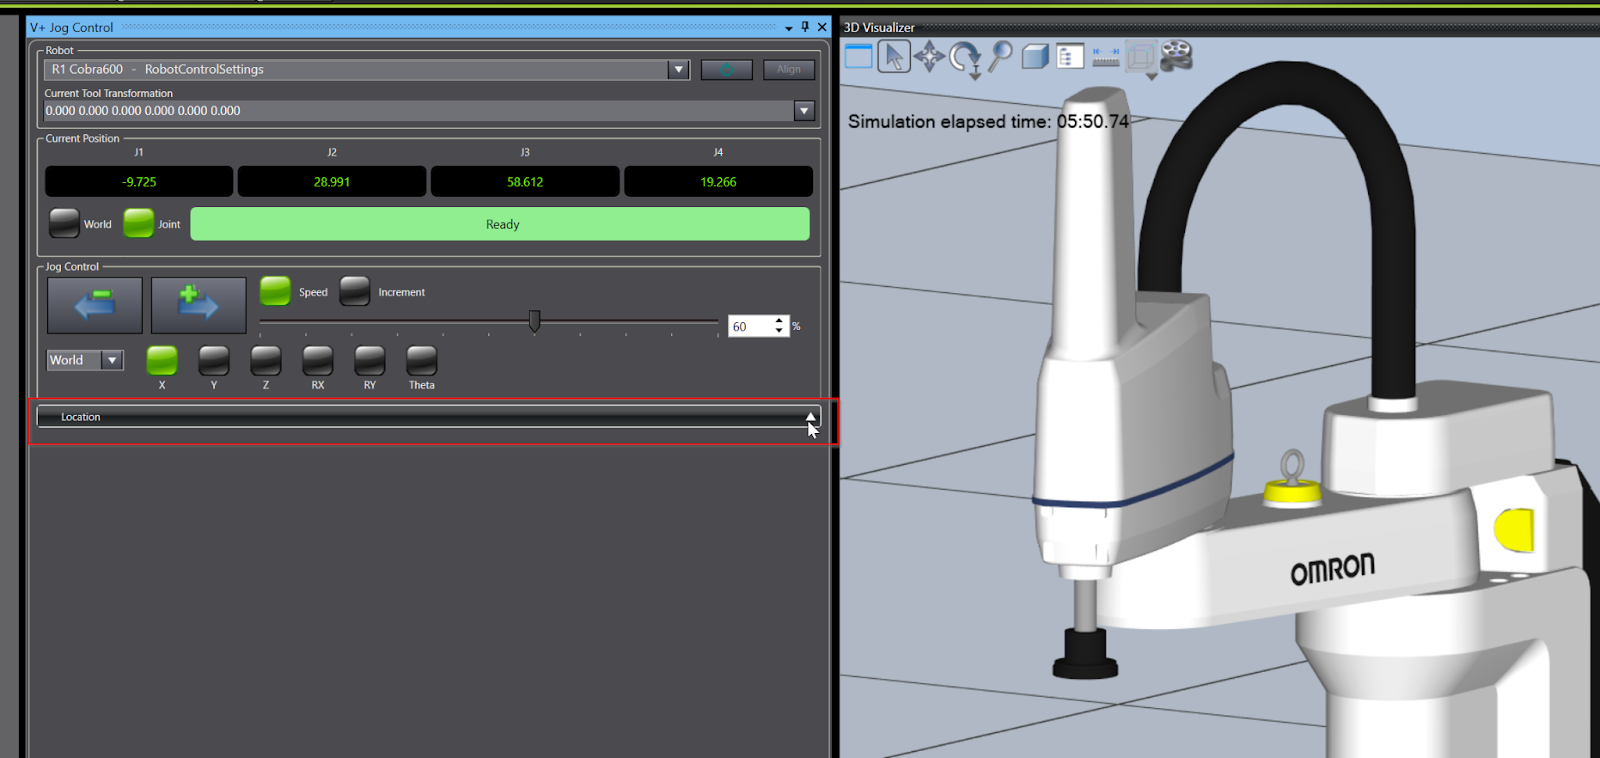Click the J4 value 19.266

click(x=718, y=182)
